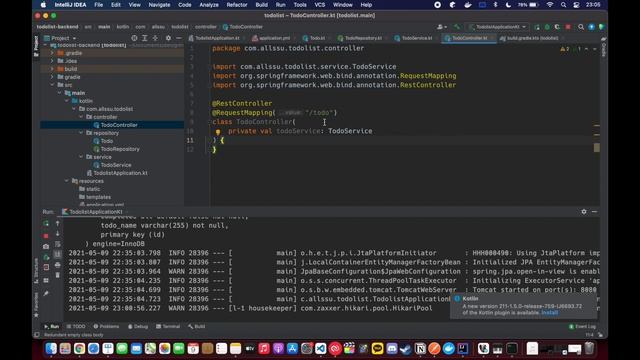Click the Build hammer icon in toolbar
The width and height of the screenshot is (640, 360).
(x=457, y=27)
